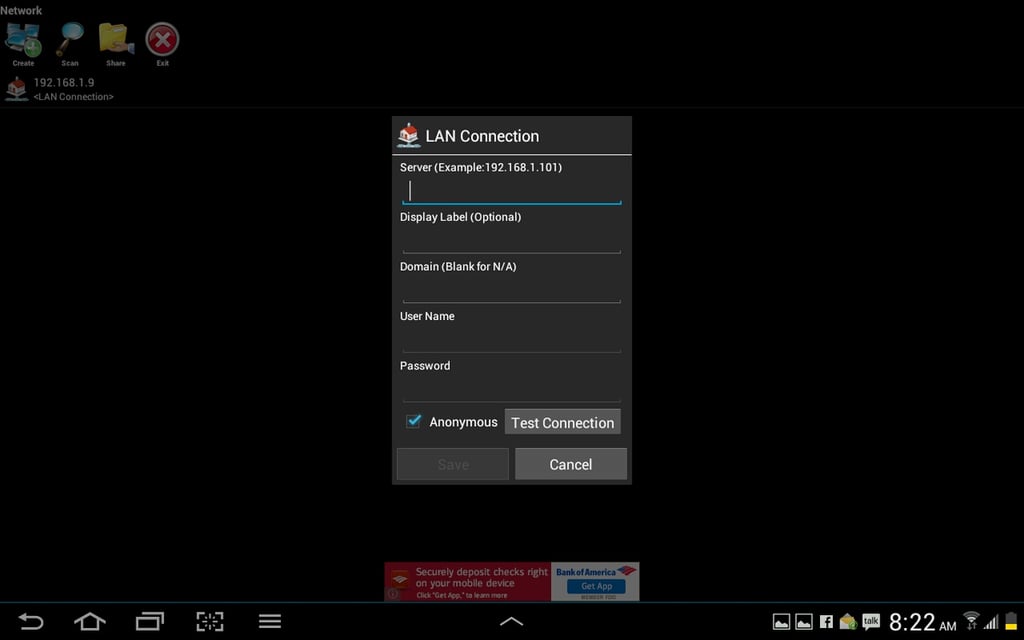Tap the Android back button
1024x640 pixels.
point(30,621)
